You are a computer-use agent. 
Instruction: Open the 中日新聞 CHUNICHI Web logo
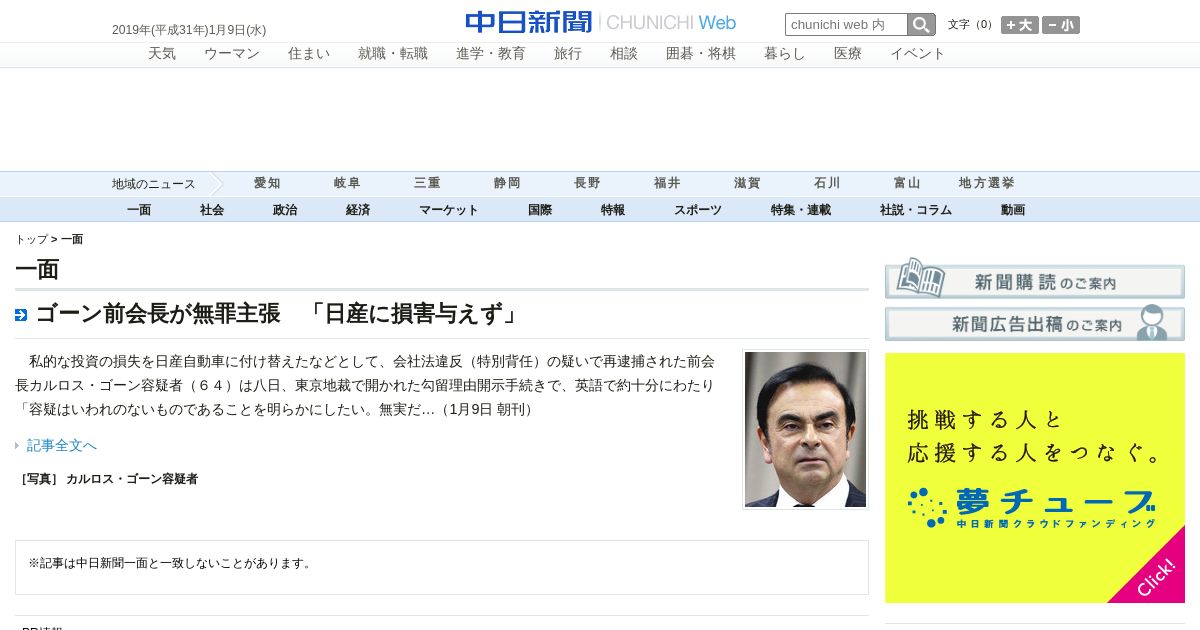coord(600,22)
